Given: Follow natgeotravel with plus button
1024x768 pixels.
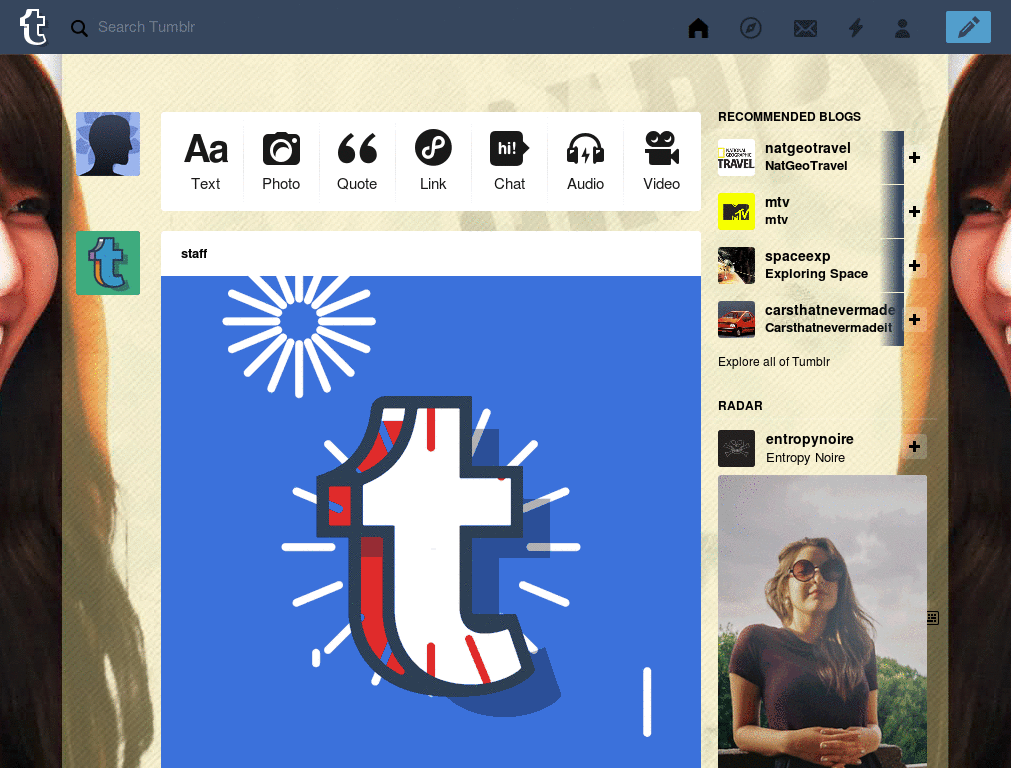Looking at the screenshot, I should 914,157.
